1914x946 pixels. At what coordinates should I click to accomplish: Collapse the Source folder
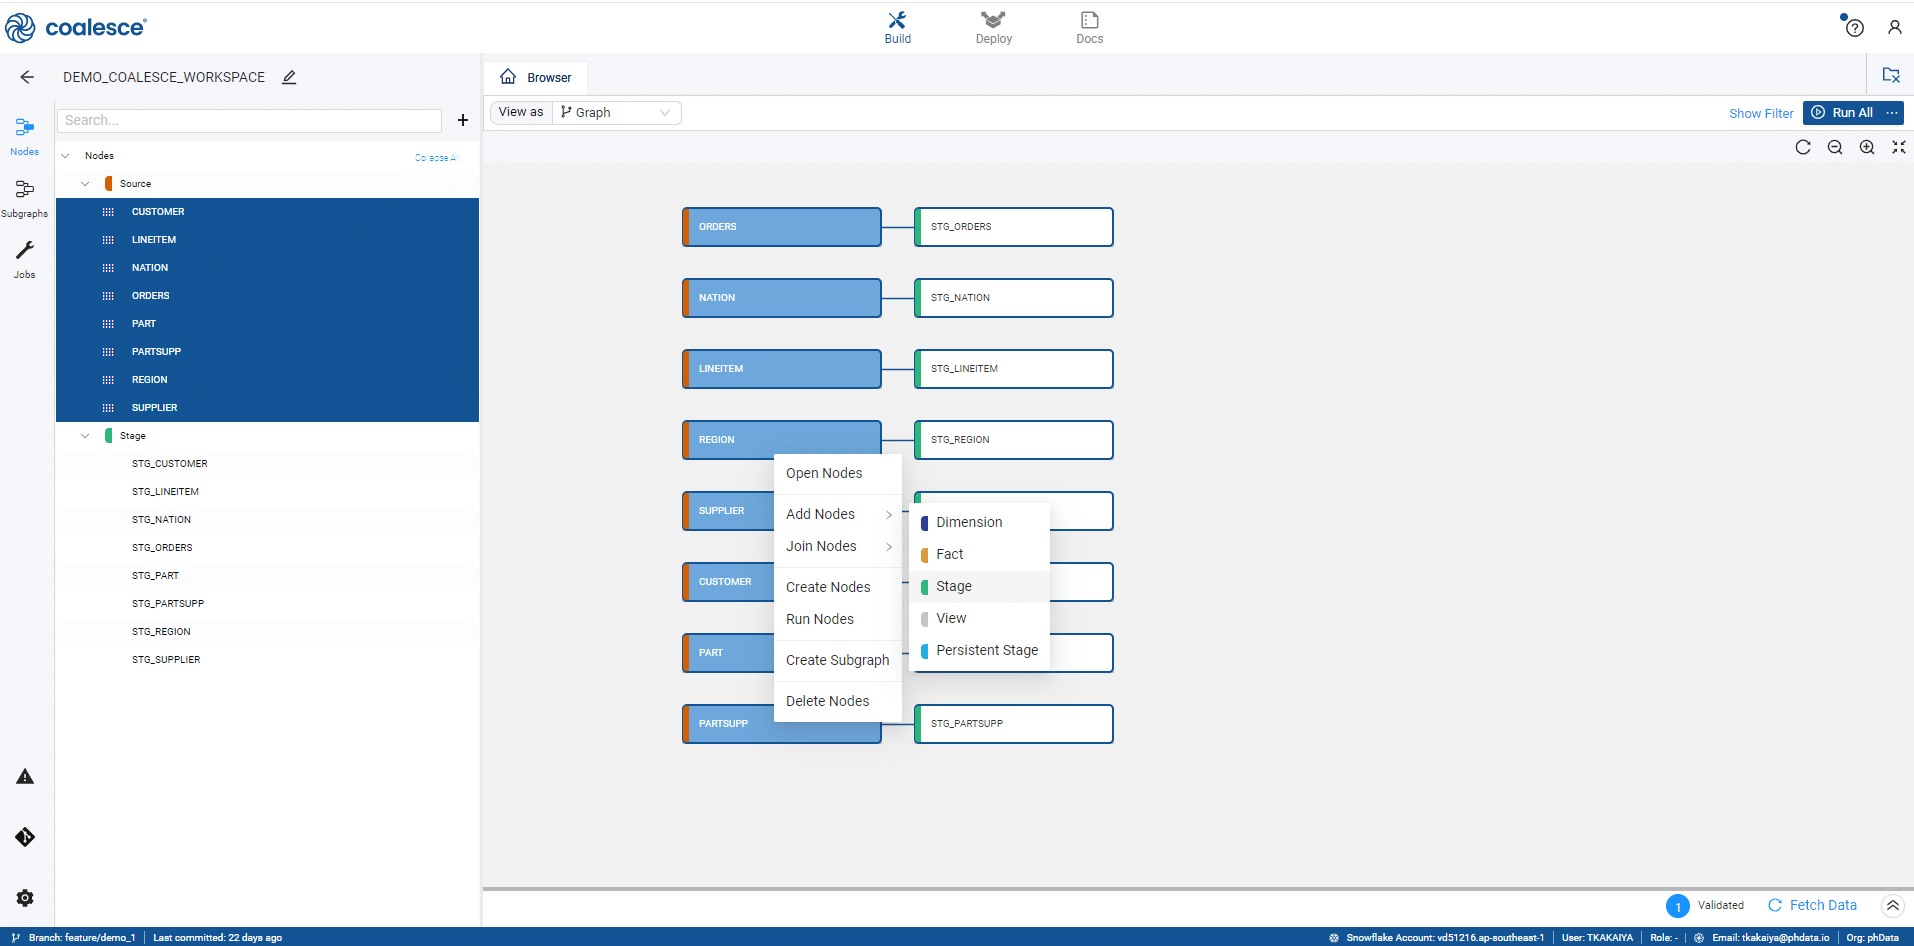pyautogui.click(x=85, y=184)
